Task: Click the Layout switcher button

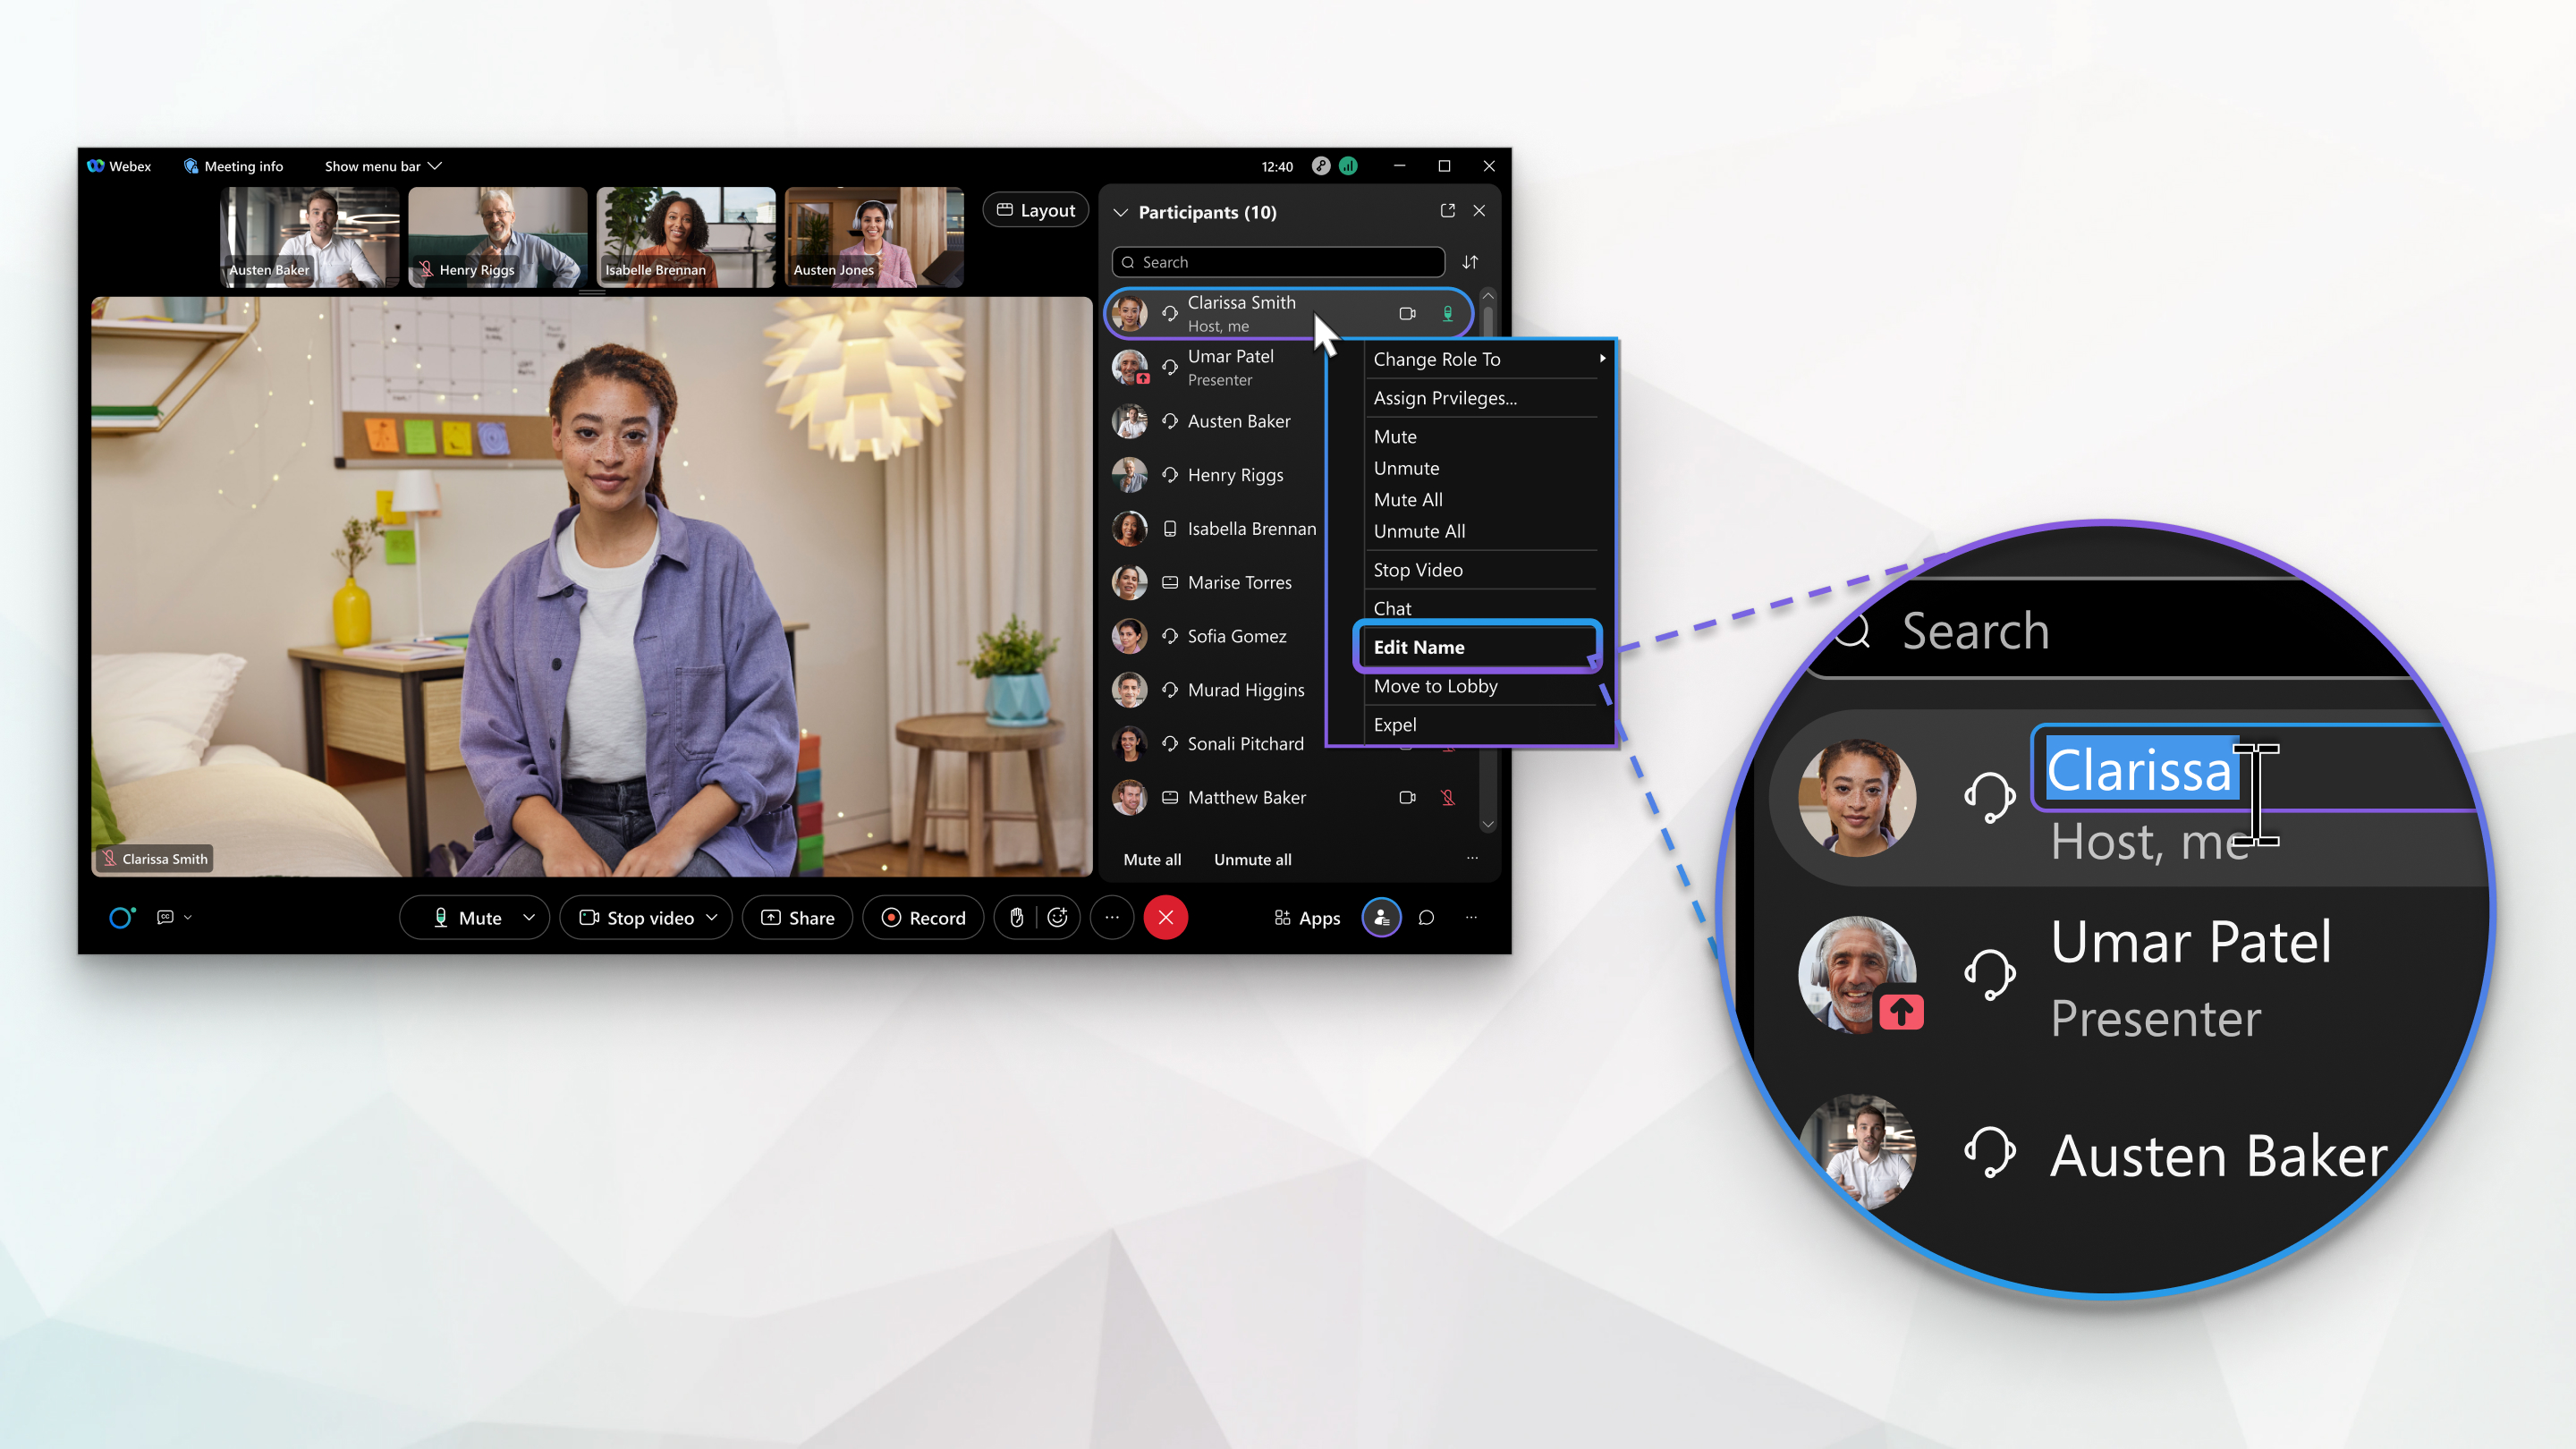Action: [1035, 208]
